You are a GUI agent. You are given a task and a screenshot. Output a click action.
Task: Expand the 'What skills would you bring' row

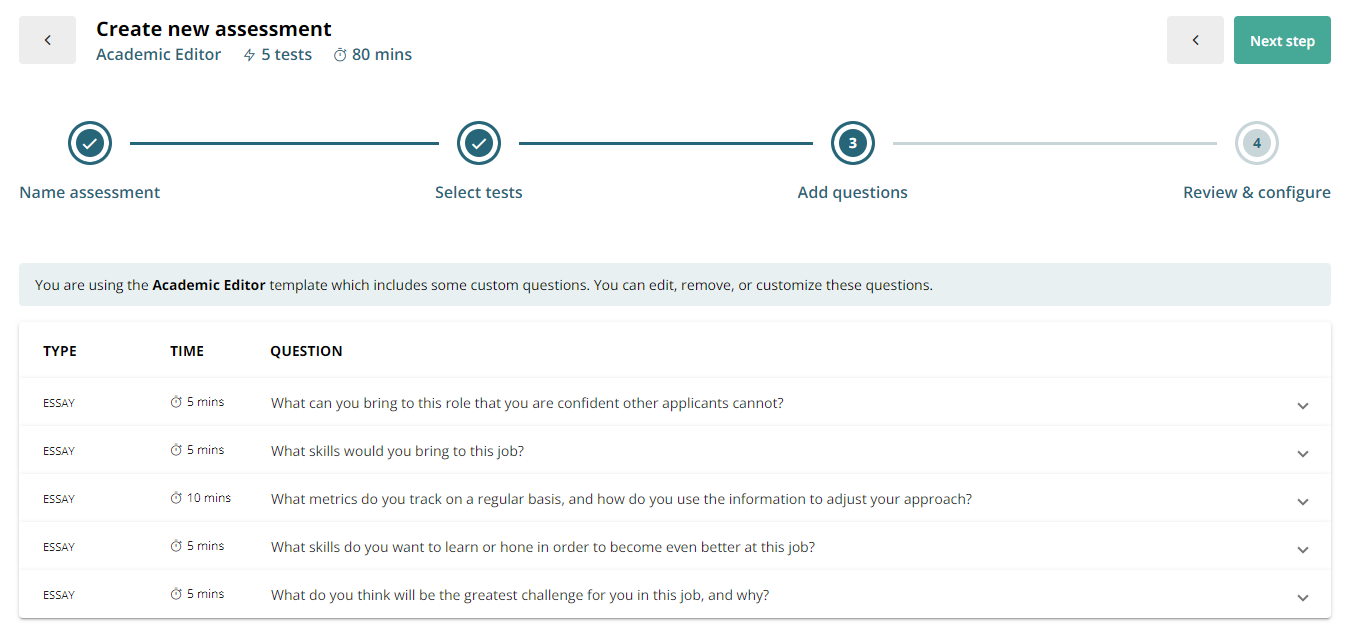coord(1303,454)
